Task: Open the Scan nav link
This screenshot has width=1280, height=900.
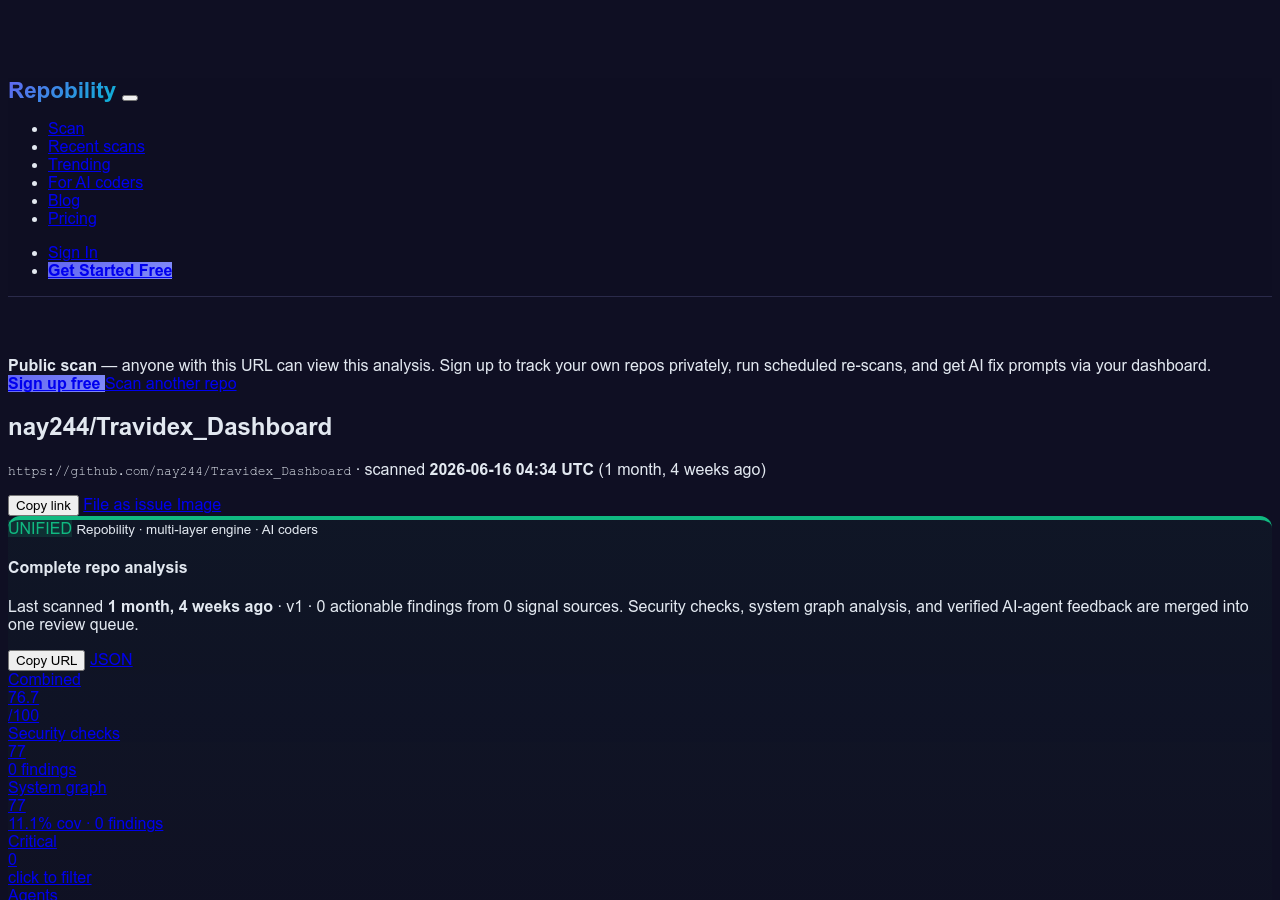Action: (x=66, y=128)
